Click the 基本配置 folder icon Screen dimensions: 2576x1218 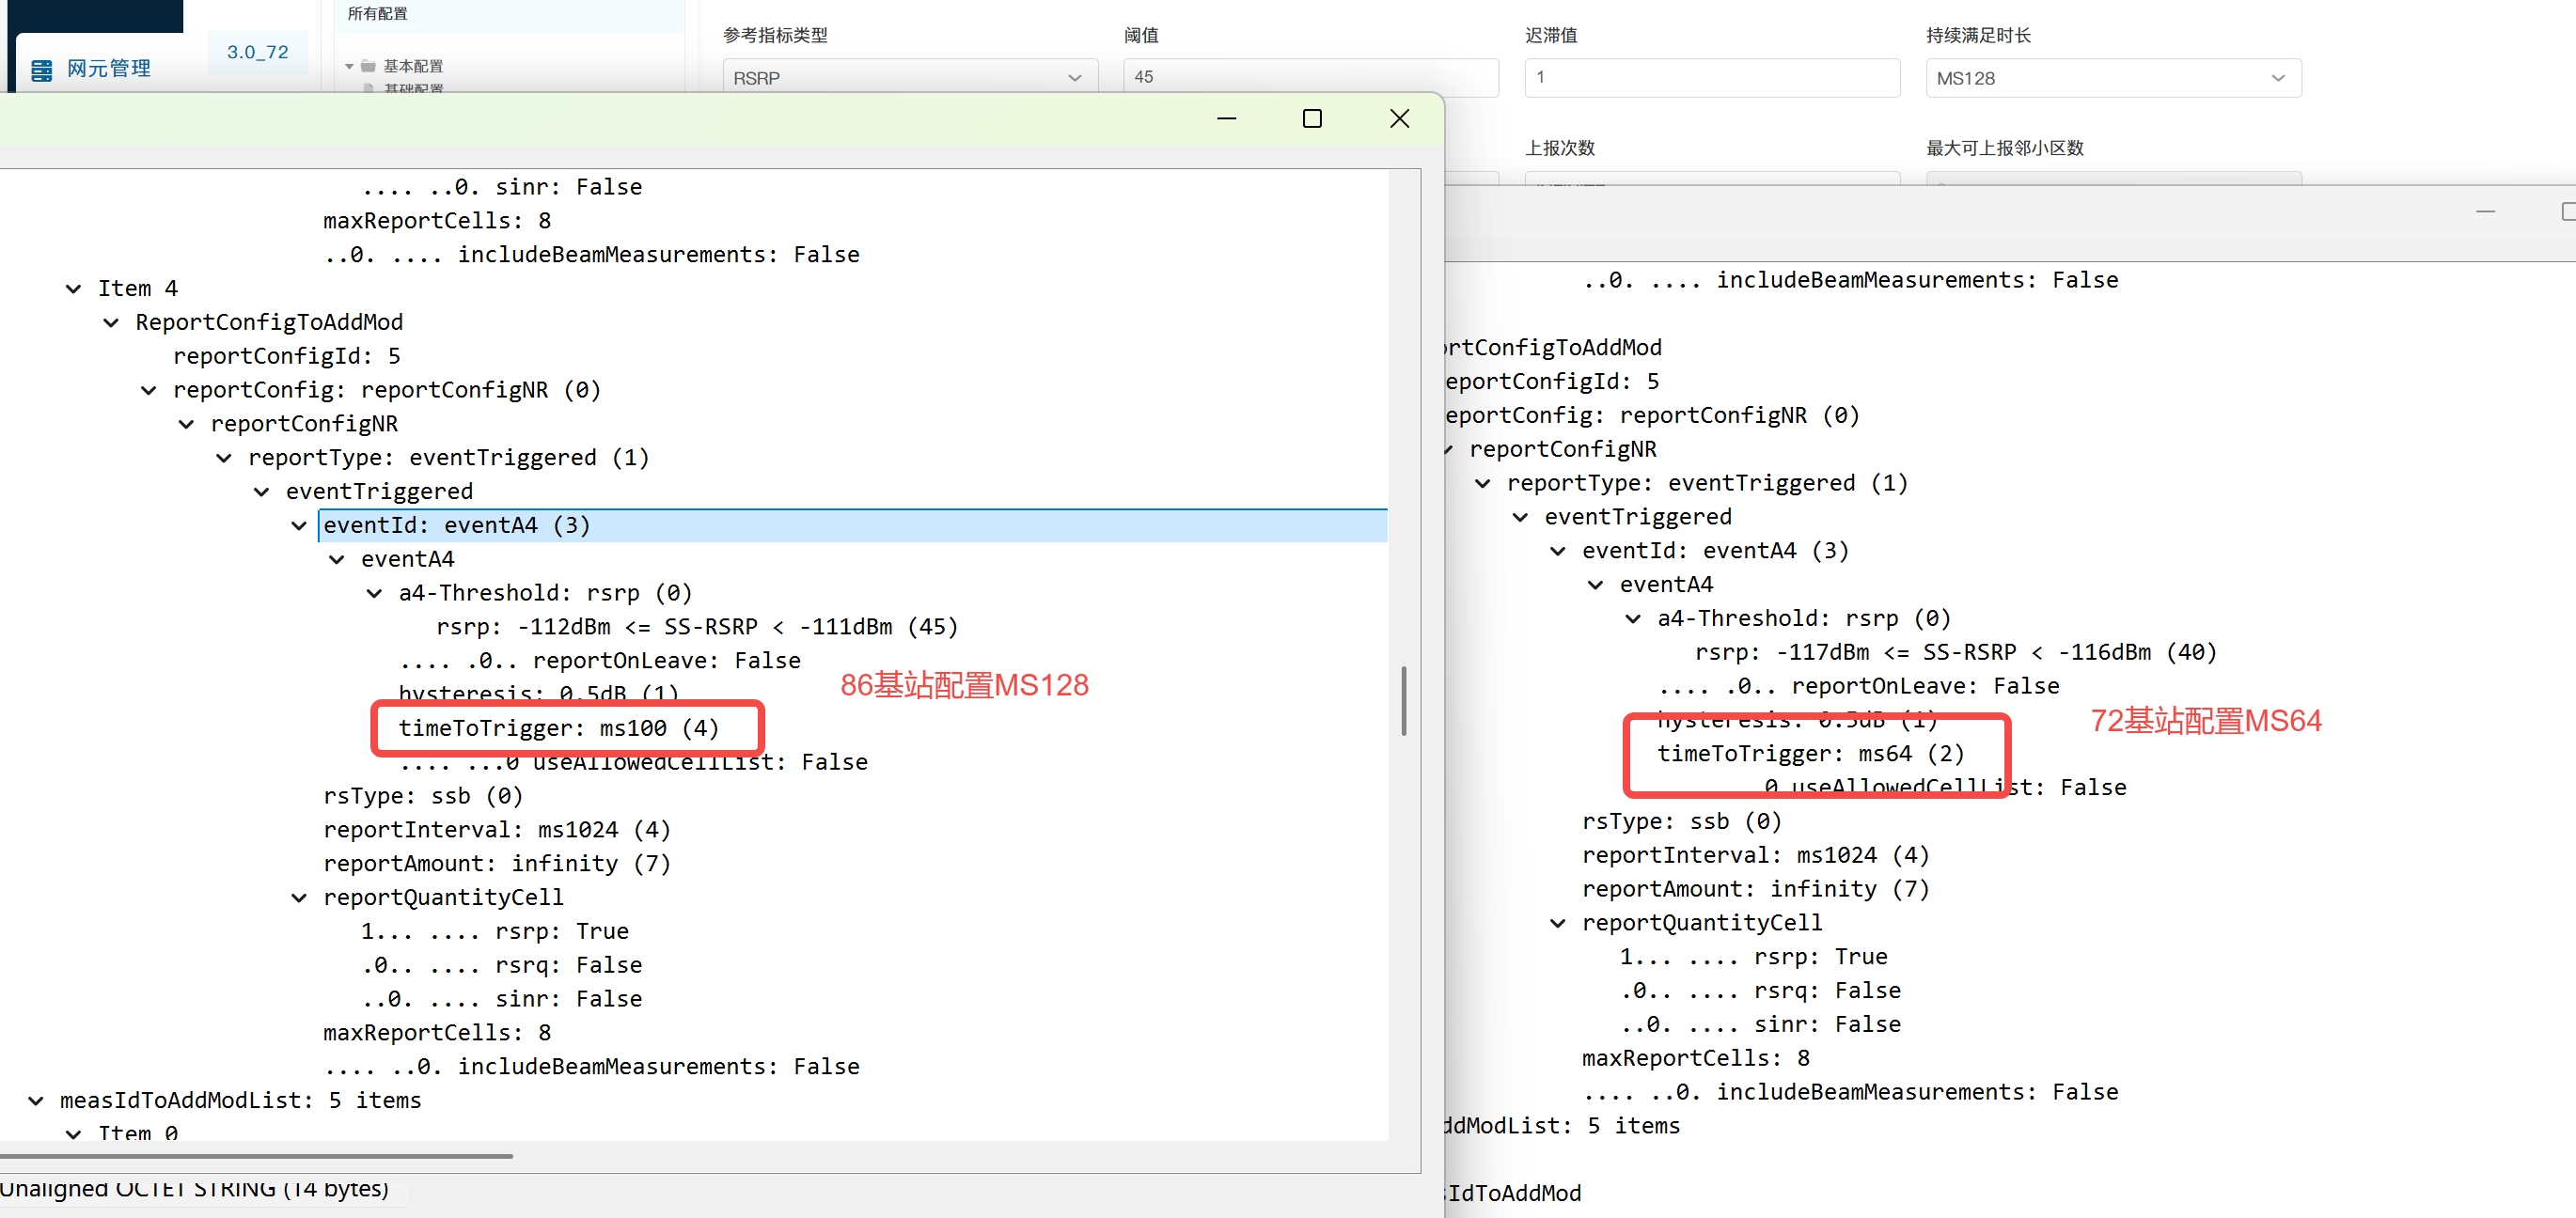click(x=368, y=66)
